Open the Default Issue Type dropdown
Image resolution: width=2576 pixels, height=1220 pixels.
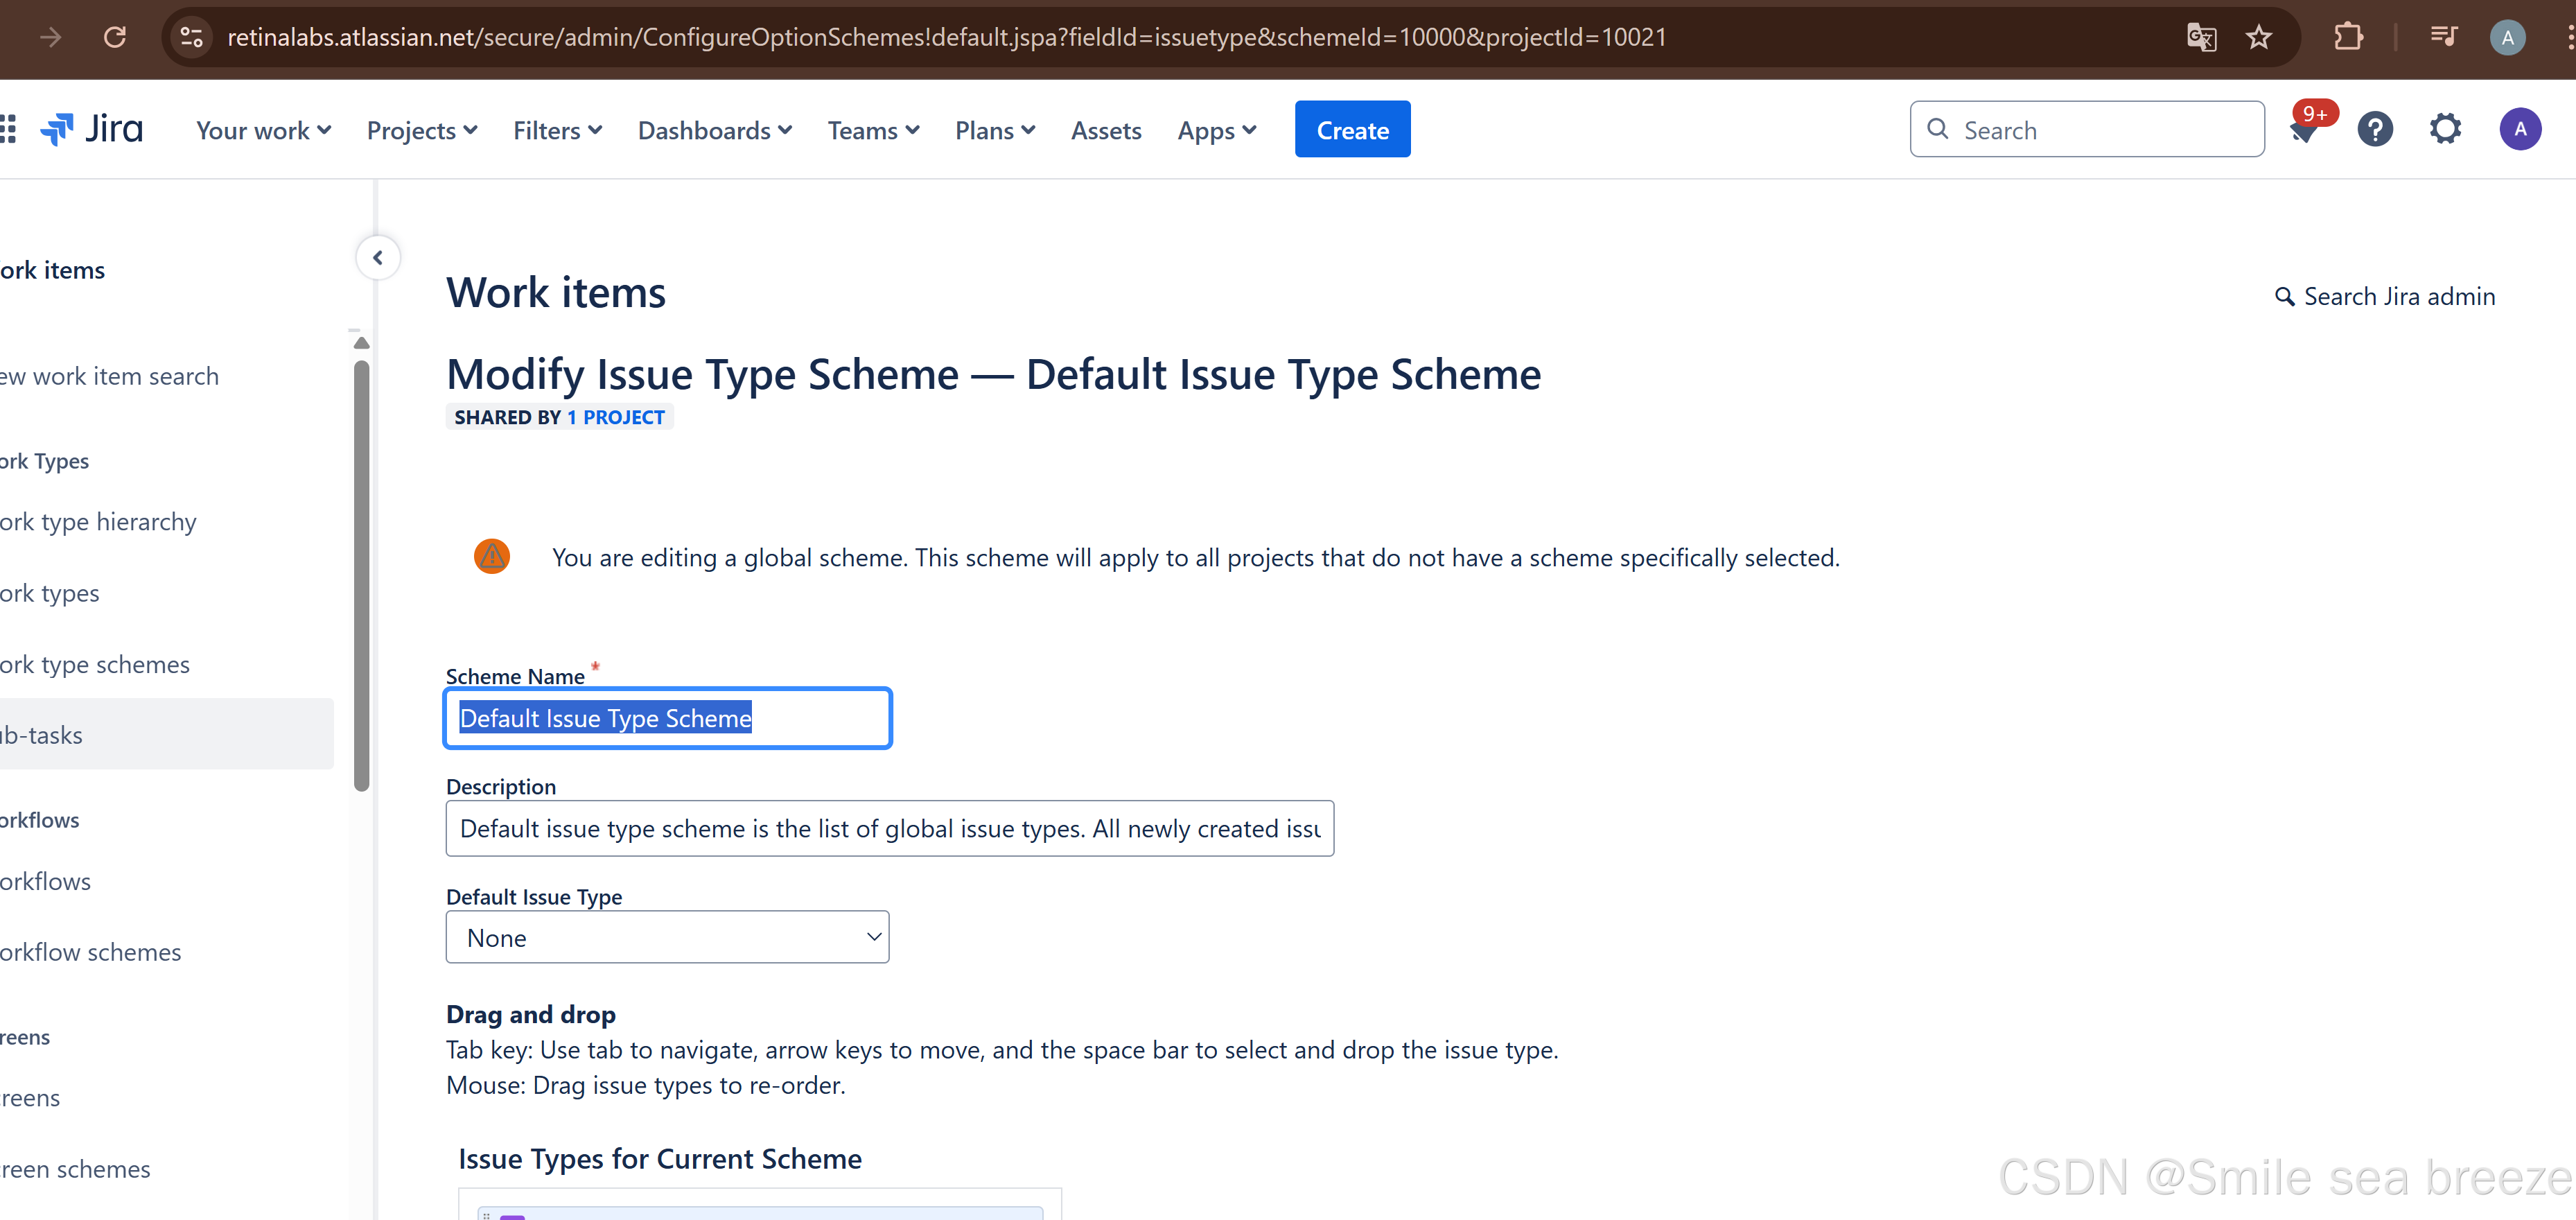click(x=666, y=937)
